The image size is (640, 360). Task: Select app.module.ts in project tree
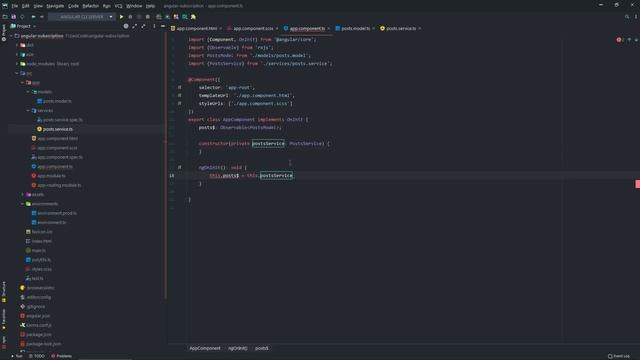click(x=51, y=176)
